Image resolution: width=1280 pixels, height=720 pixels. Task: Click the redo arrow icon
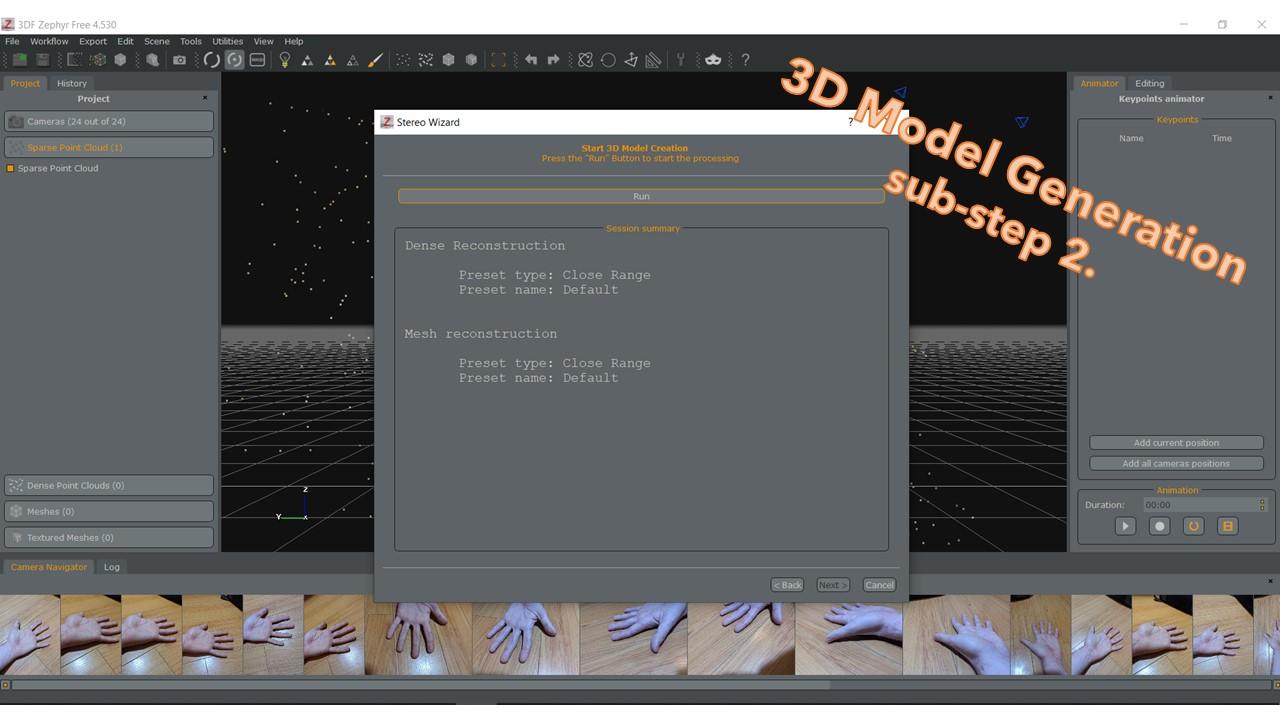[x=553, y=60]
